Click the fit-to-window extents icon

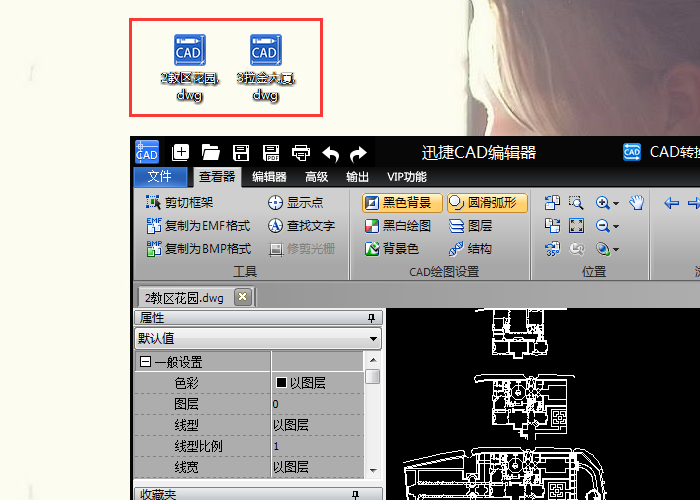(x=576, y=226)
